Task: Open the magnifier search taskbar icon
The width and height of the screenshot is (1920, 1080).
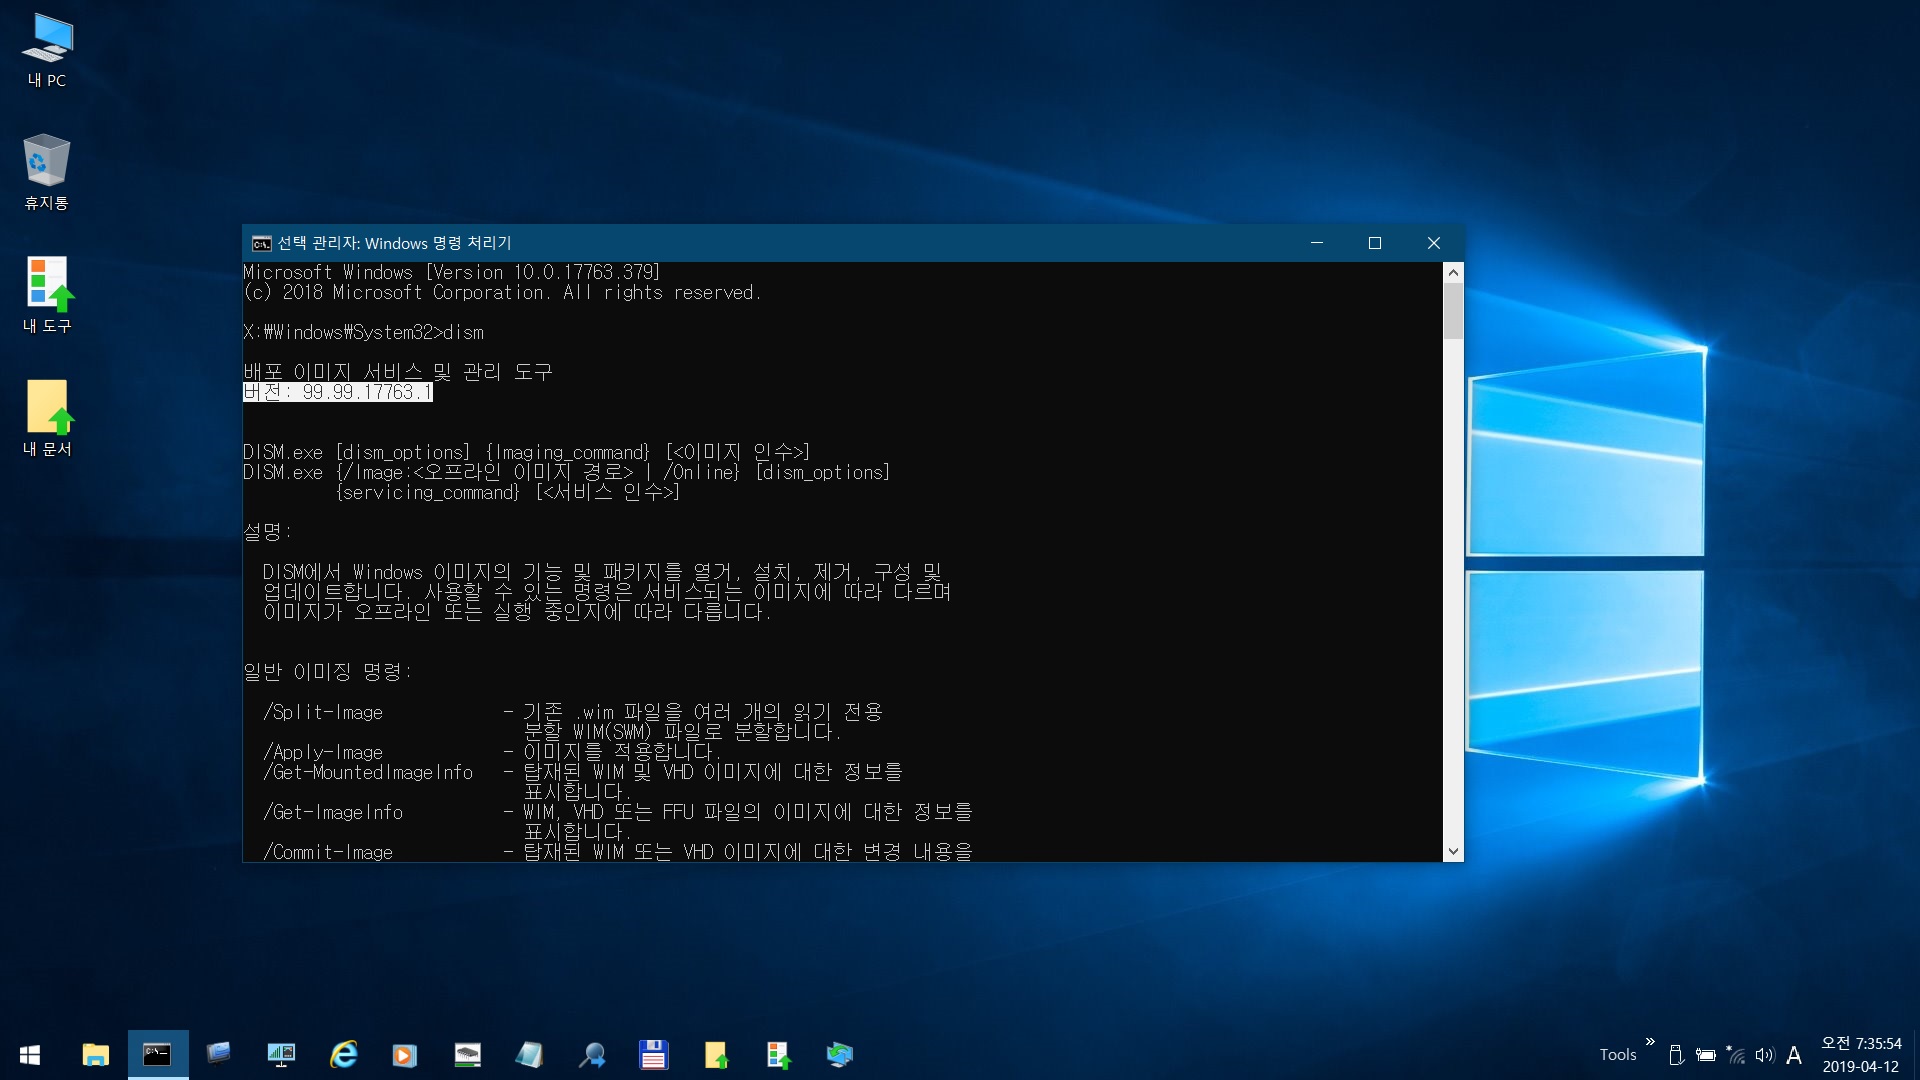Action: 592,1055
